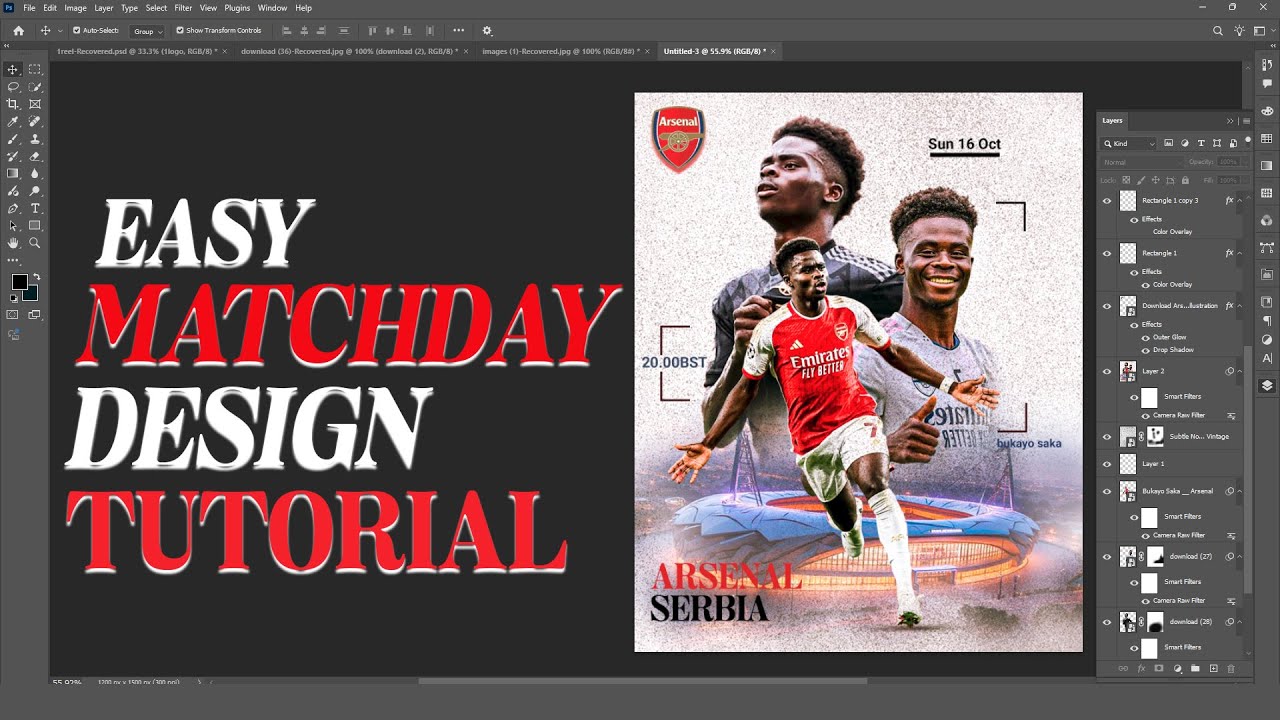
Task: Click the Align Top Edges icon
Action: point(372,31)
